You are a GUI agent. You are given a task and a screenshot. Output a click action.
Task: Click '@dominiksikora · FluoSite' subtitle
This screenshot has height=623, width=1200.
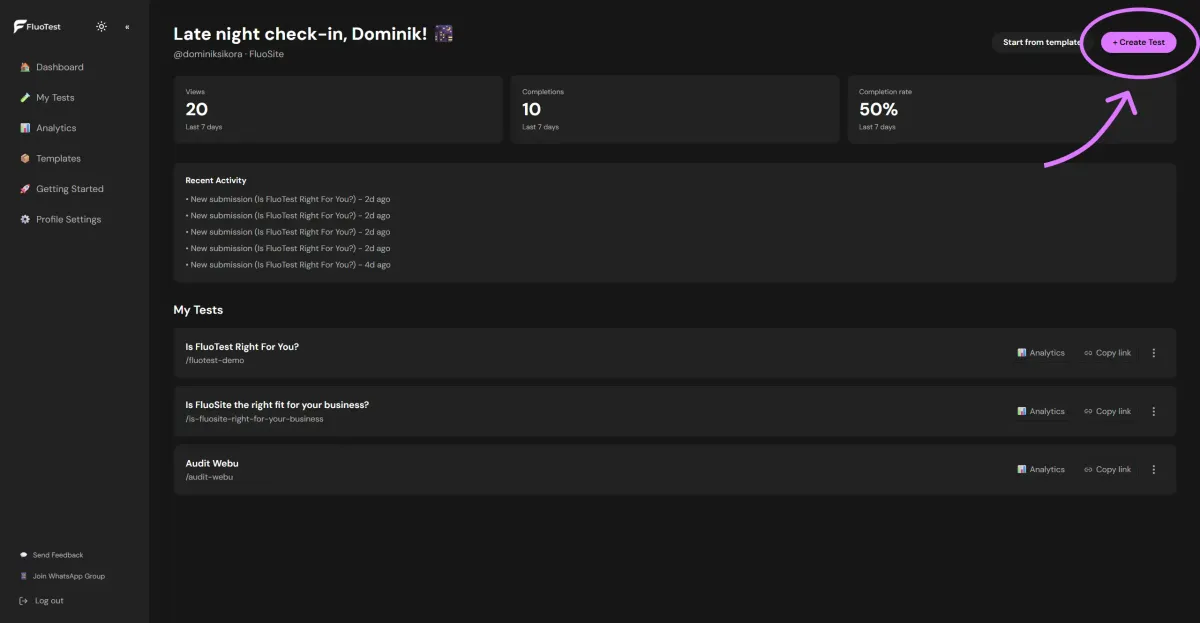(229, 54)
